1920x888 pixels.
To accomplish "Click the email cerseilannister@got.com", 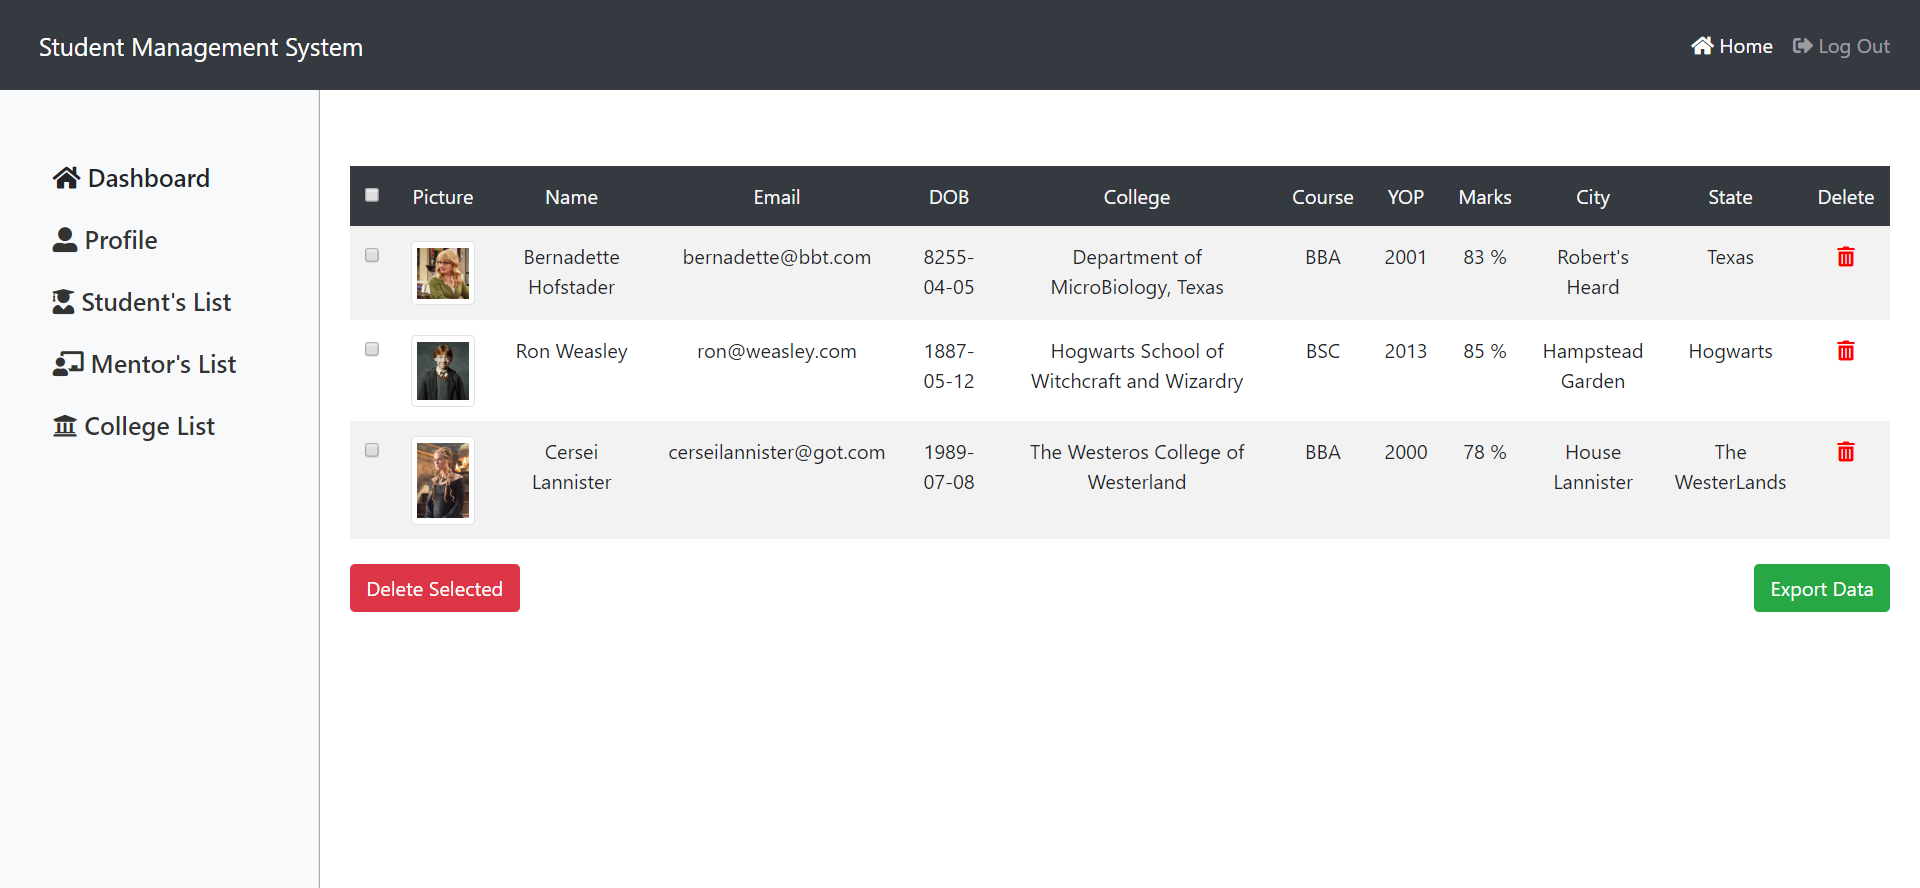I will click(777, 452).
